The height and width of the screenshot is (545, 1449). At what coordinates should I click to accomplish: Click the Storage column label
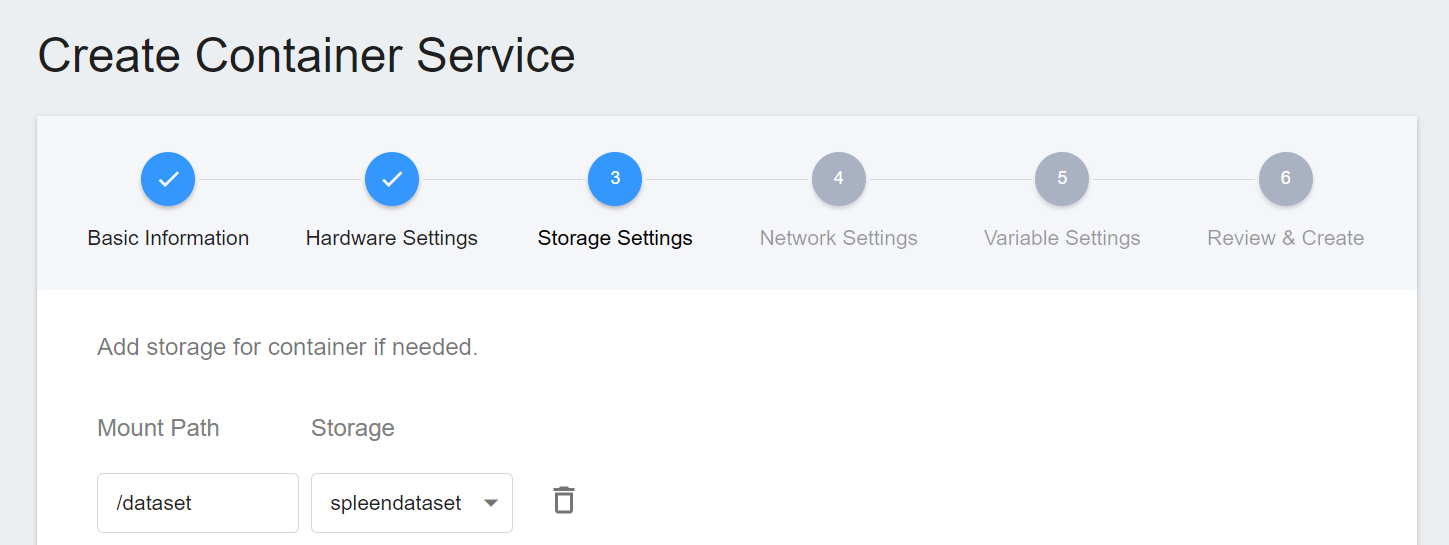pyautogui.click(x=352, y=428)
